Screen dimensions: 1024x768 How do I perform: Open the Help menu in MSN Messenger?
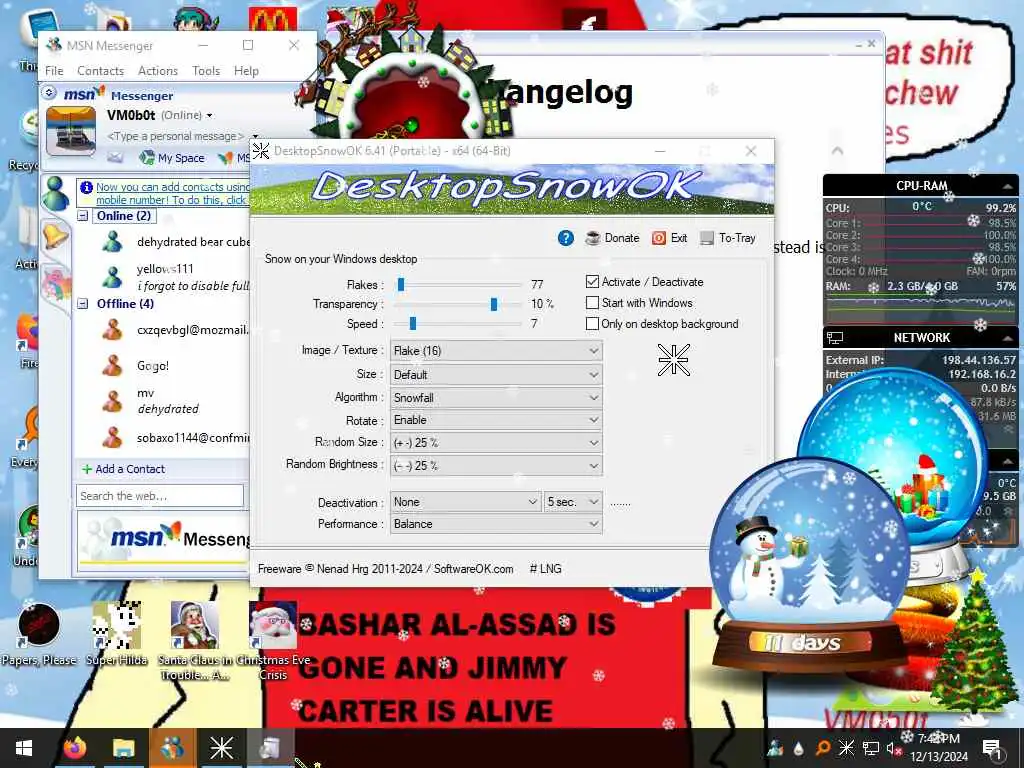pos(246,71)
